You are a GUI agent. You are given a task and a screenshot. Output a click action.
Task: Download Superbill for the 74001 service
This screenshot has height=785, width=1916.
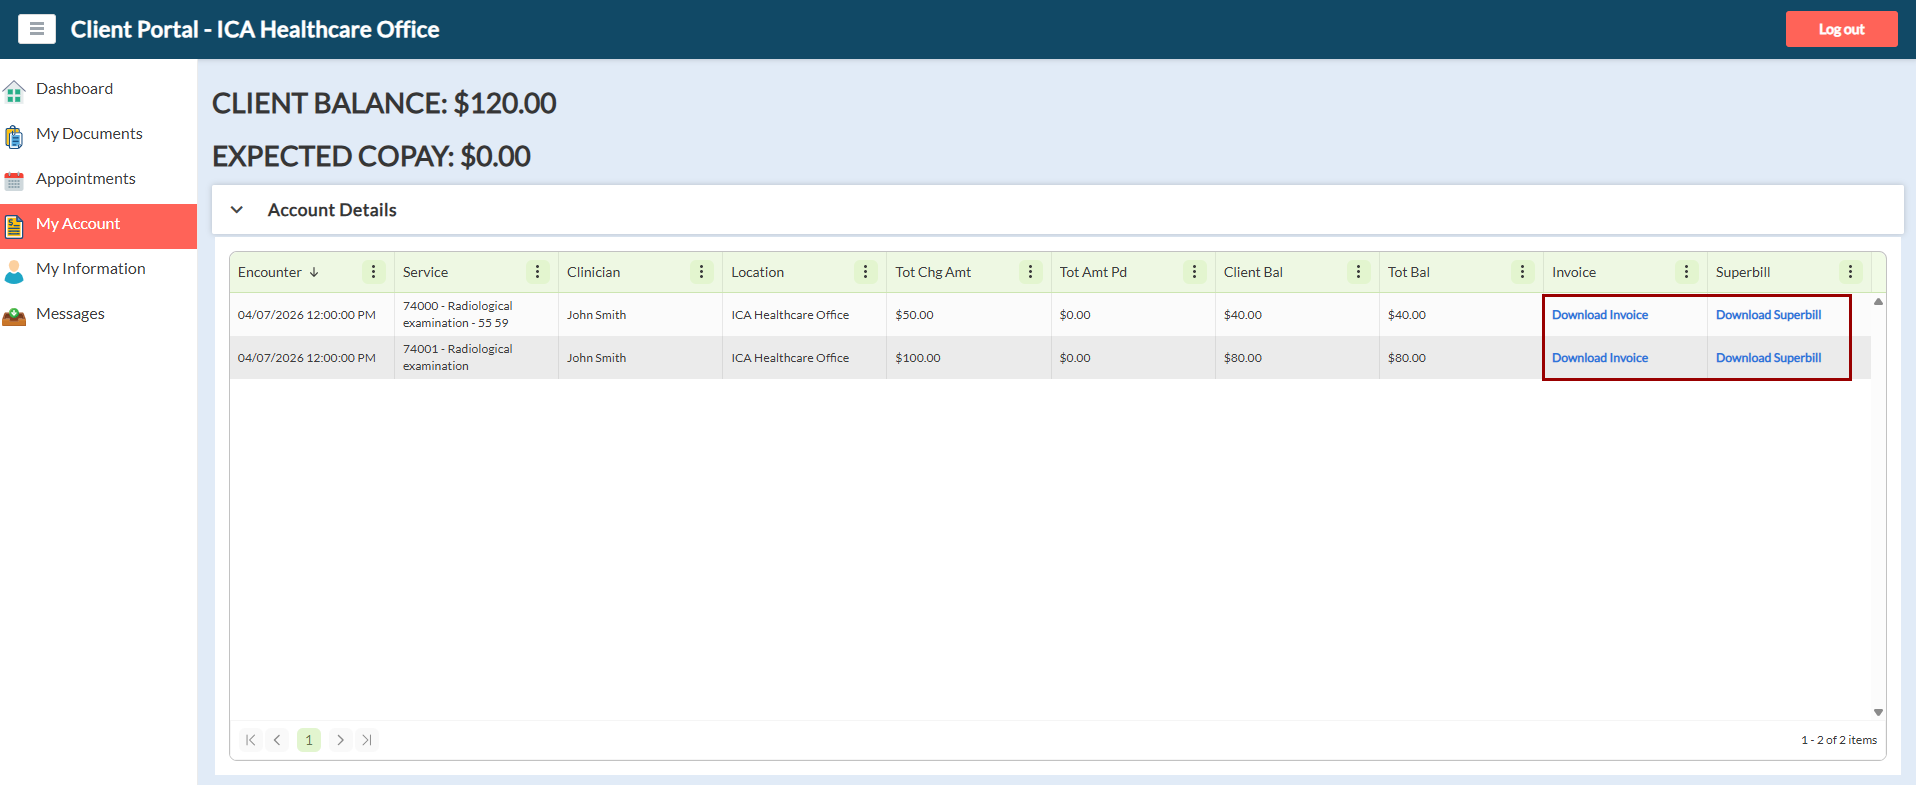(x=1768, y=358)
